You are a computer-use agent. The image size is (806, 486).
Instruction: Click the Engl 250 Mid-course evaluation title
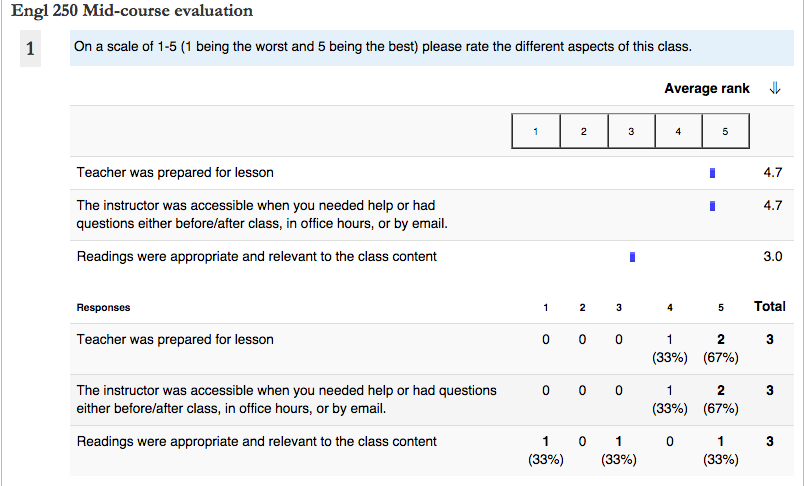tap(132, 11)
